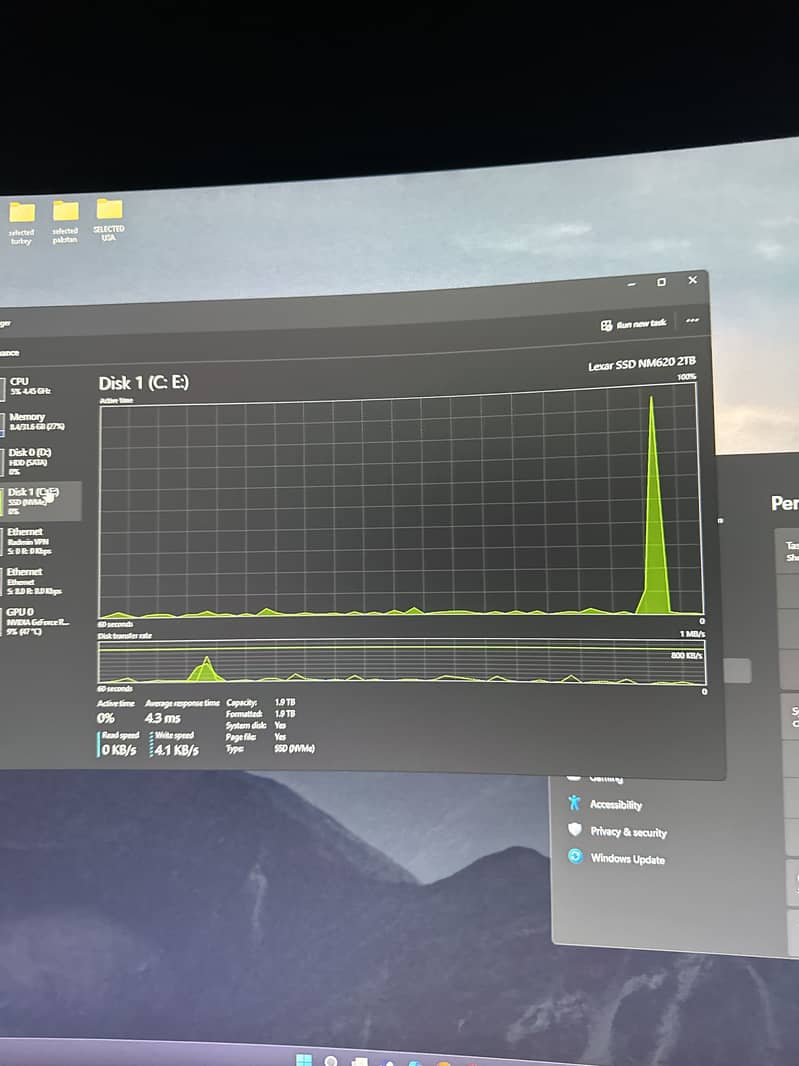This screenshot has width=799, height=1066.
Task: Open the 'SELECTED USA' desktop folder
Action: tap(109, 209)
